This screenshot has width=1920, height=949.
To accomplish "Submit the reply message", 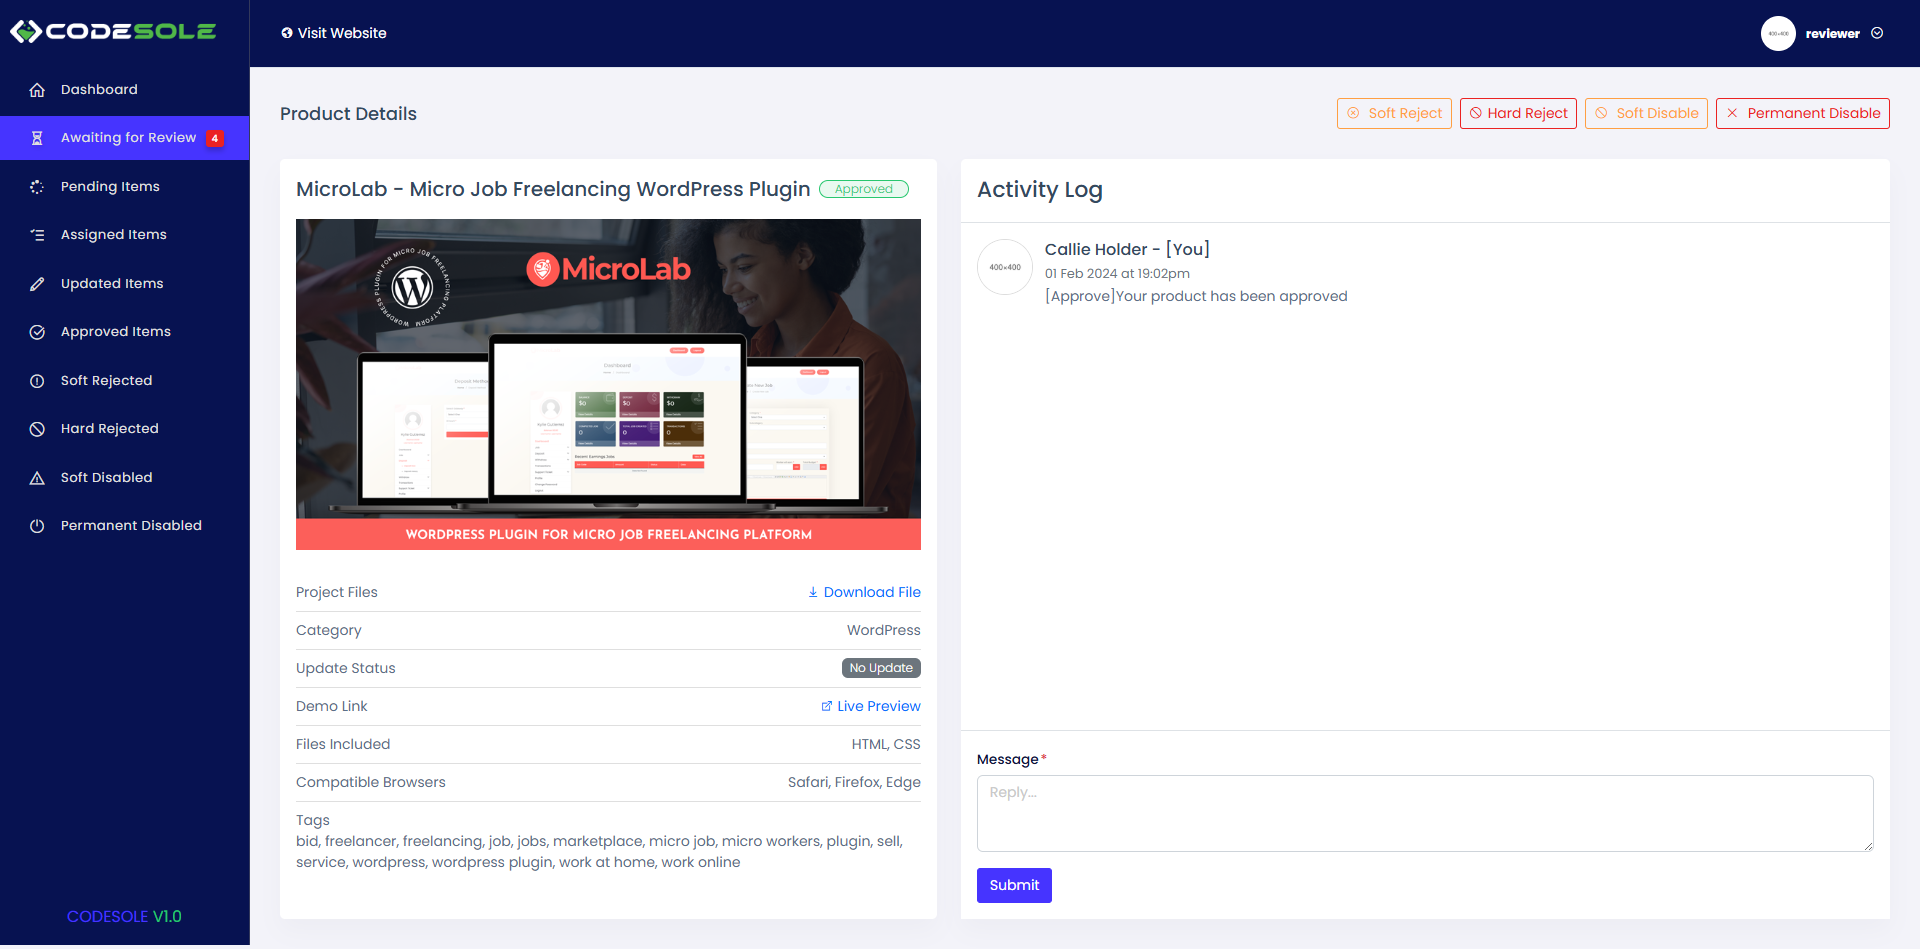I will [x=1014, y=885].
